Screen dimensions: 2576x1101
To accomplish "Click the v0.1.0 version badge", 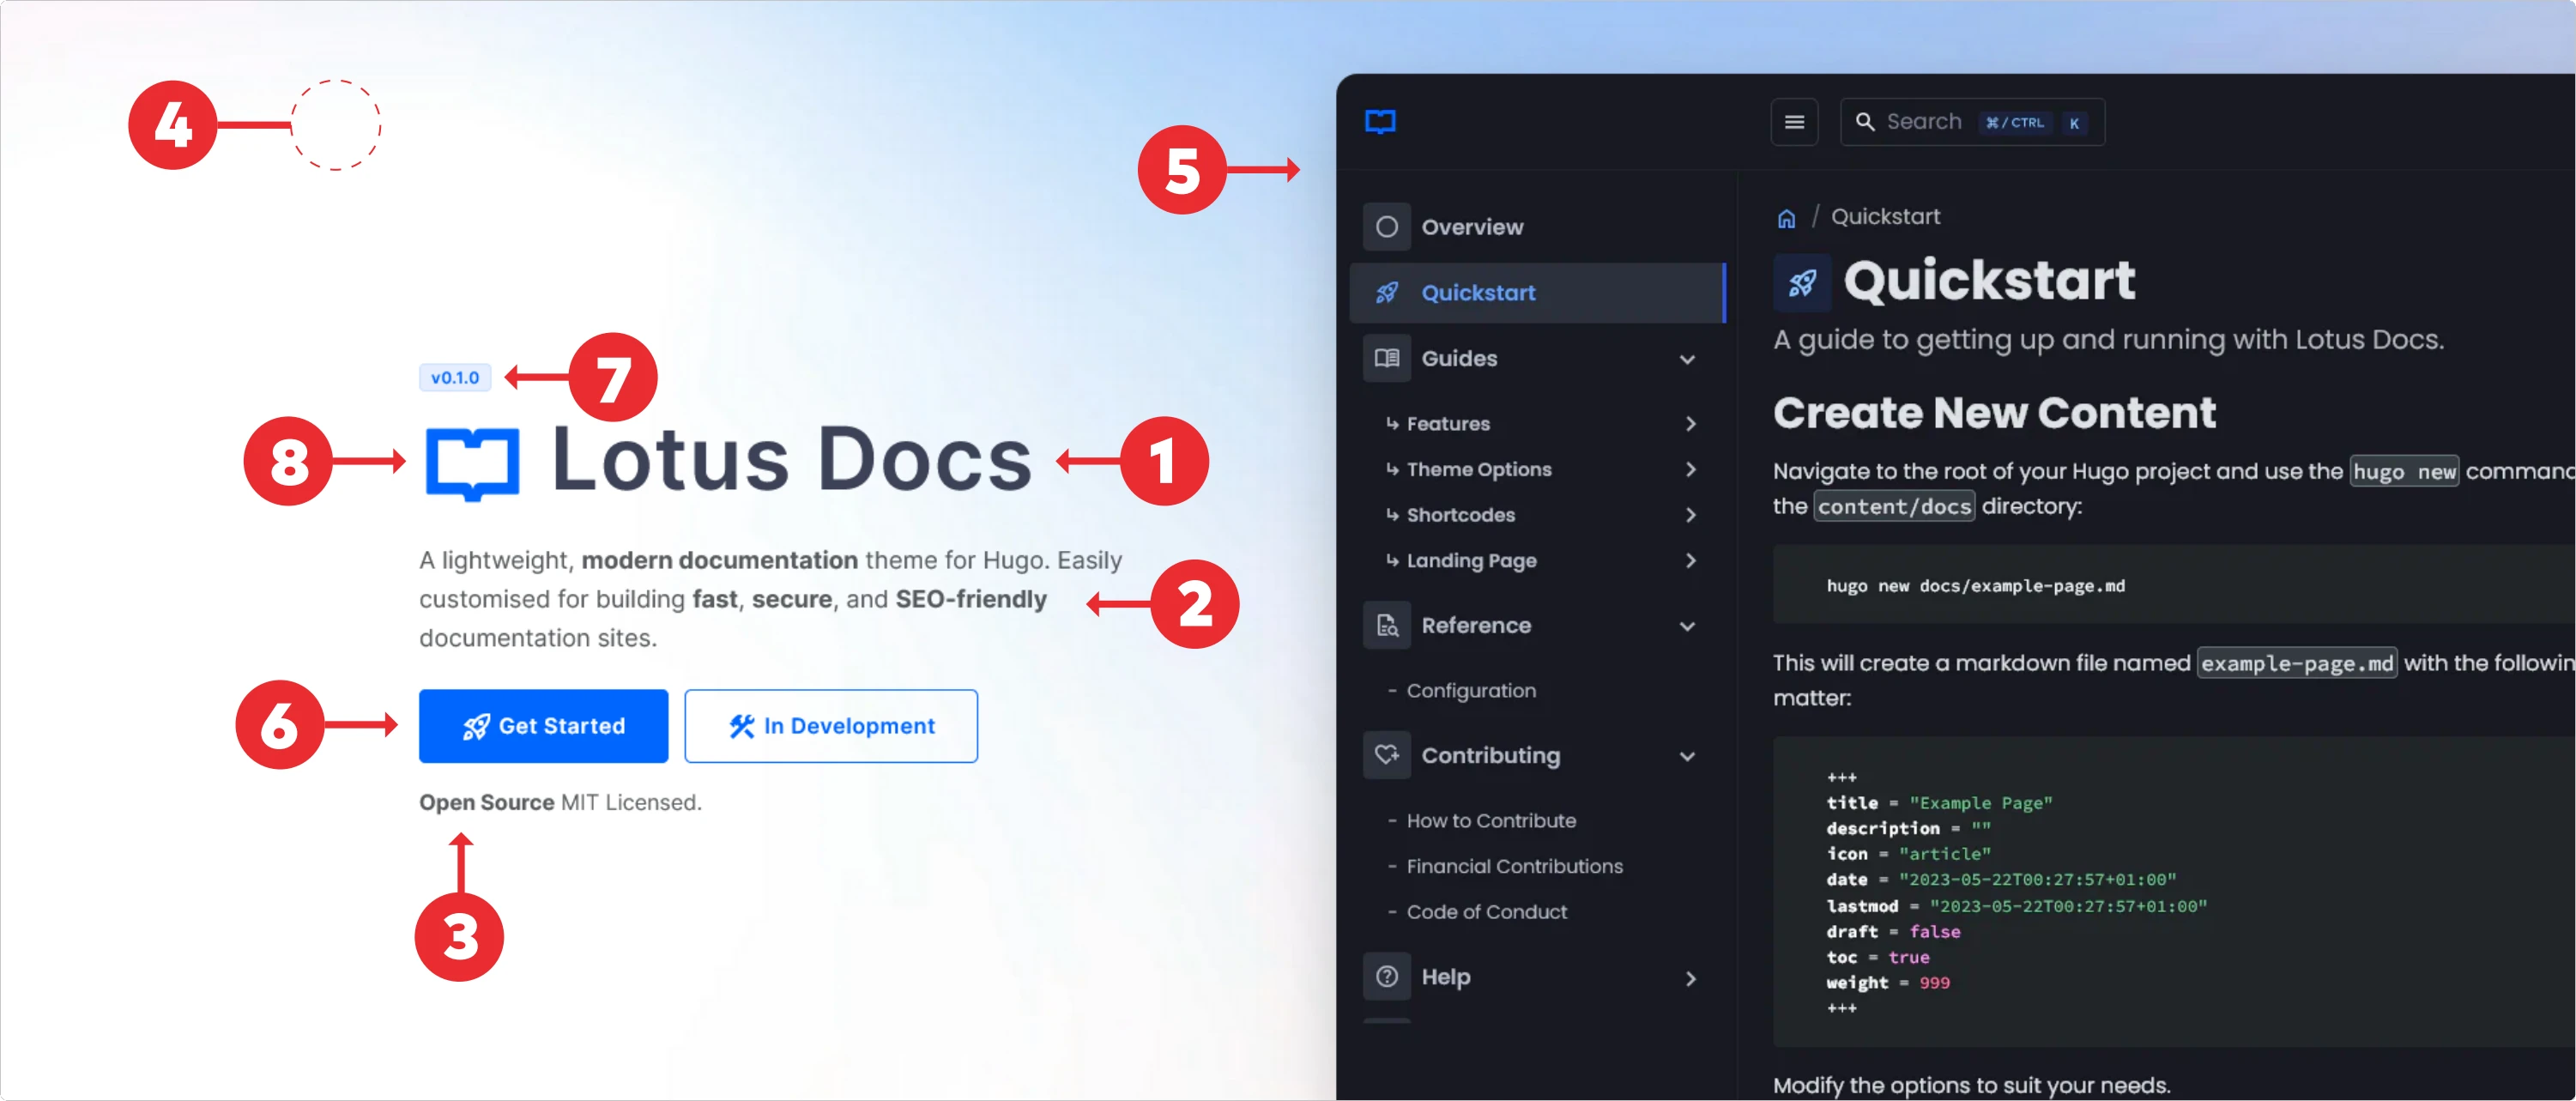I will (x=455, y=378).
